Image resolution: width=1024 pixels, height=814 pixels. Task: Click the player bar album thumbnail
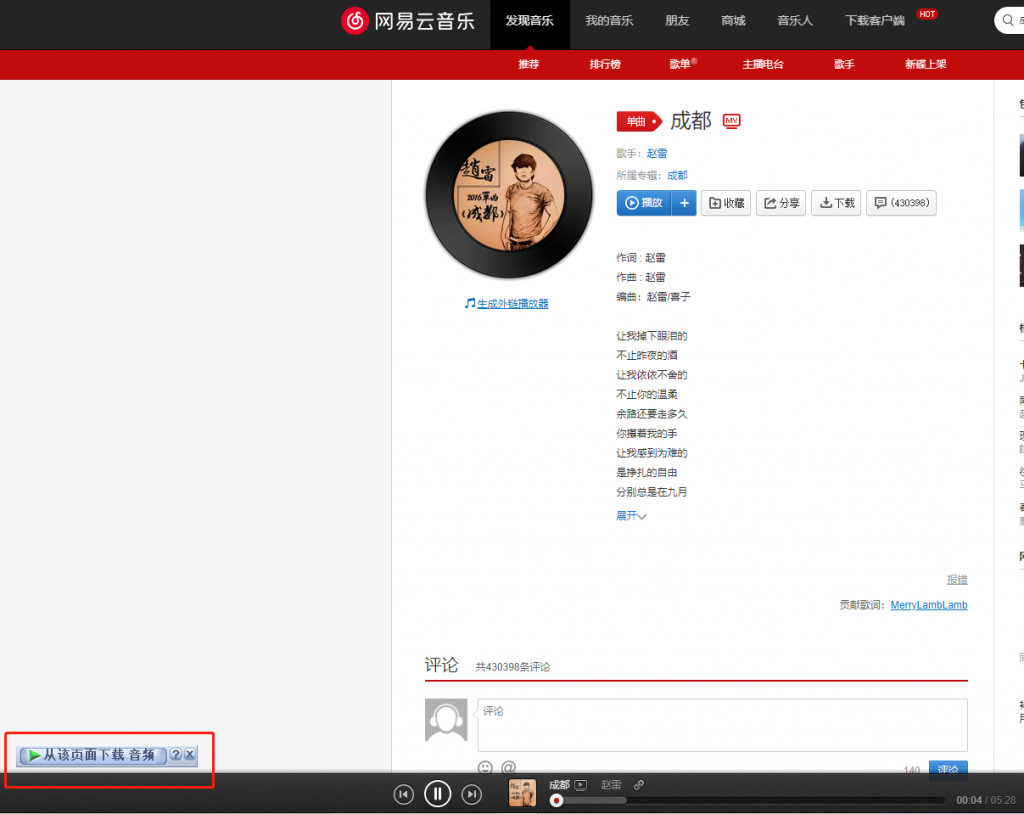(522, 792)
